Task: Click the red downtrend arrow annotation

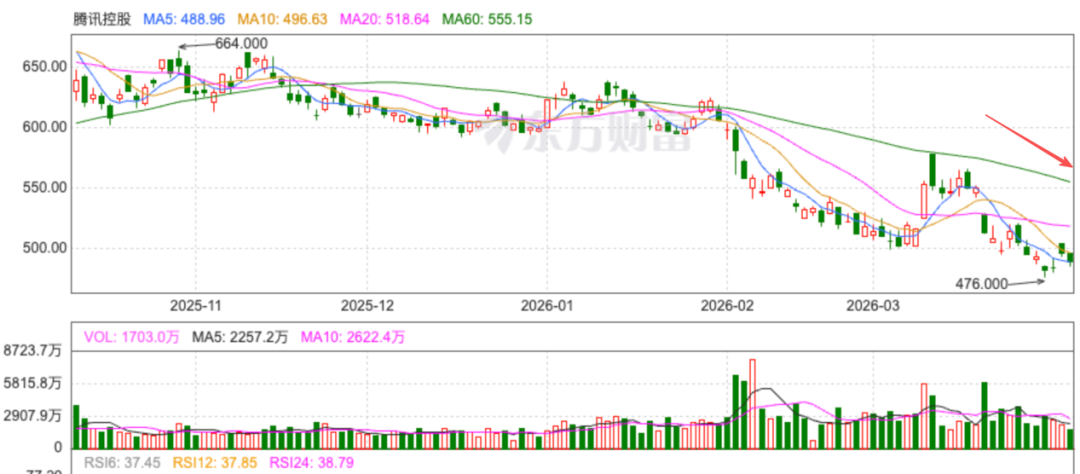Action: click(1028, 140)
